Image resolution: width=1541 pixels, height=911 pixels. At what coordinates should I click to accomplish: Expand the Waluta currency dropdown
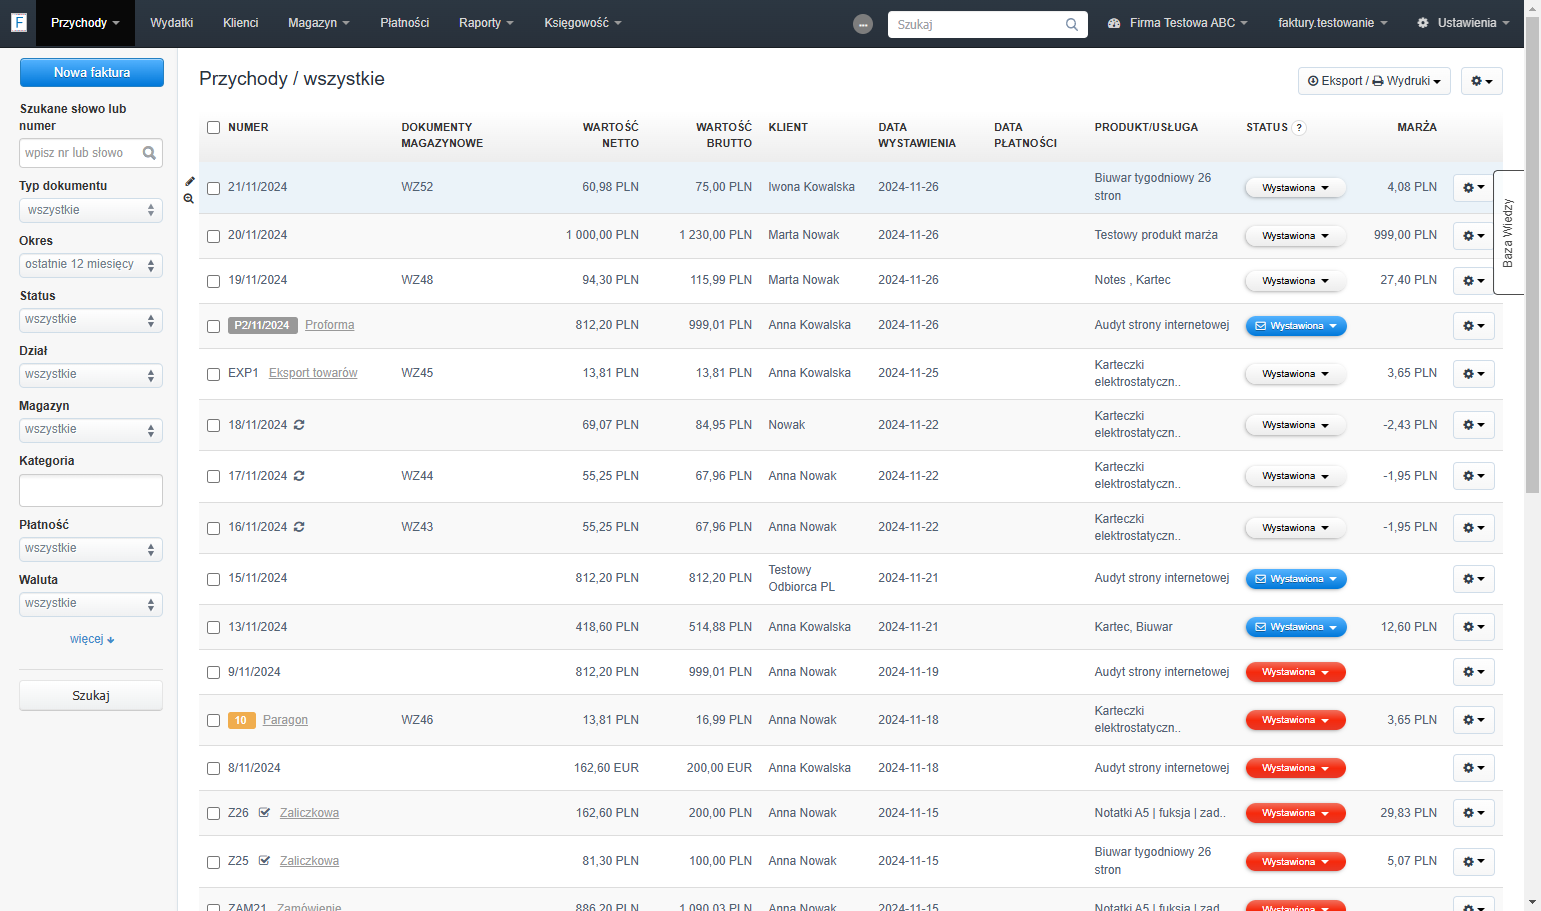(x=91, y=604)
